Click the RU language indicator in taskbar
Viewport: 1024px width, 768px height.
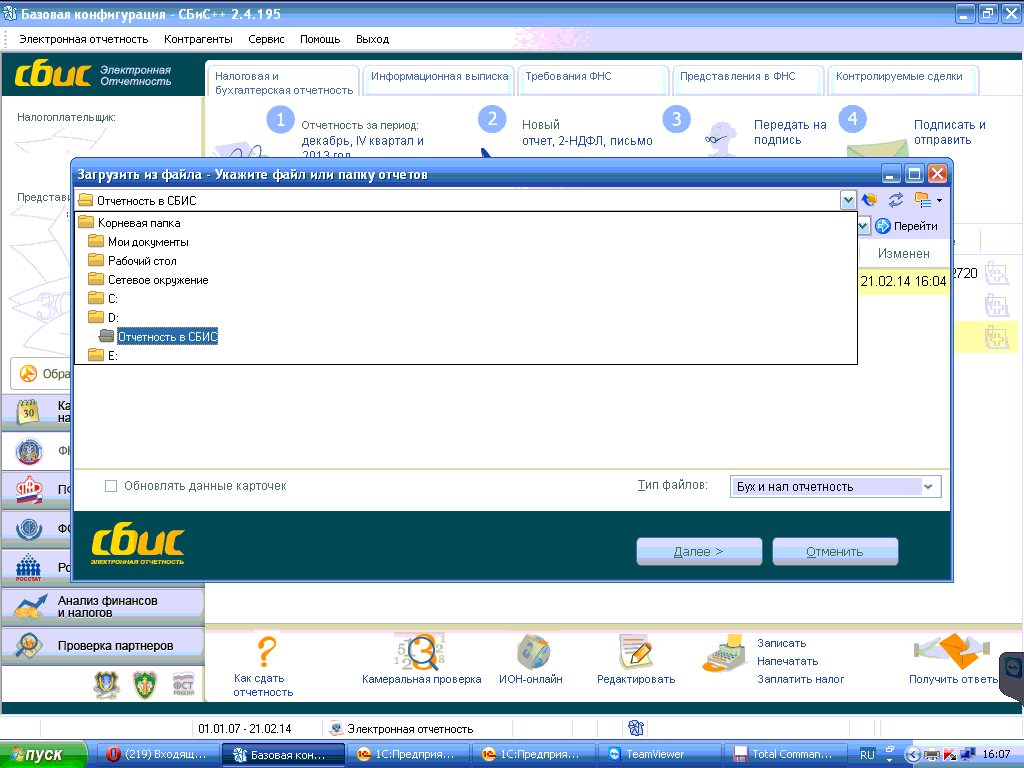point(867,754)
